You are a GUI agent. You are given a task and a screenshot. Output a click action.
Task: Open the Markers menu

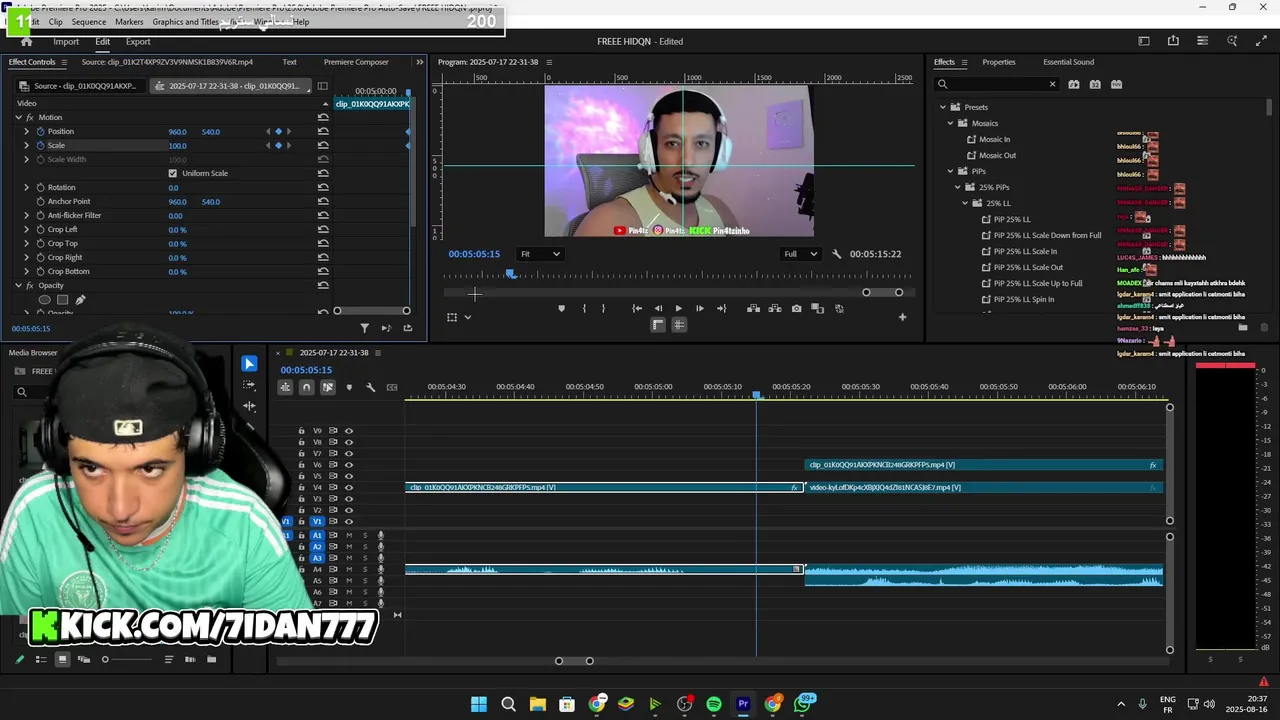129,21
